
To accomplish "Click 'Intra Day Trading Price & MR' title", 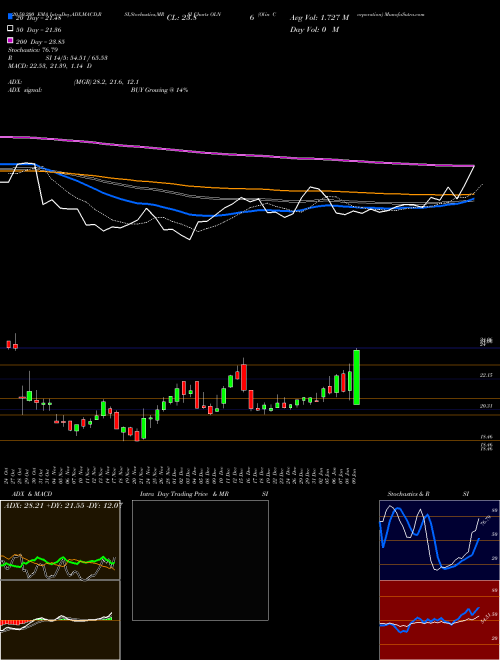I will (x=184, y=494).
